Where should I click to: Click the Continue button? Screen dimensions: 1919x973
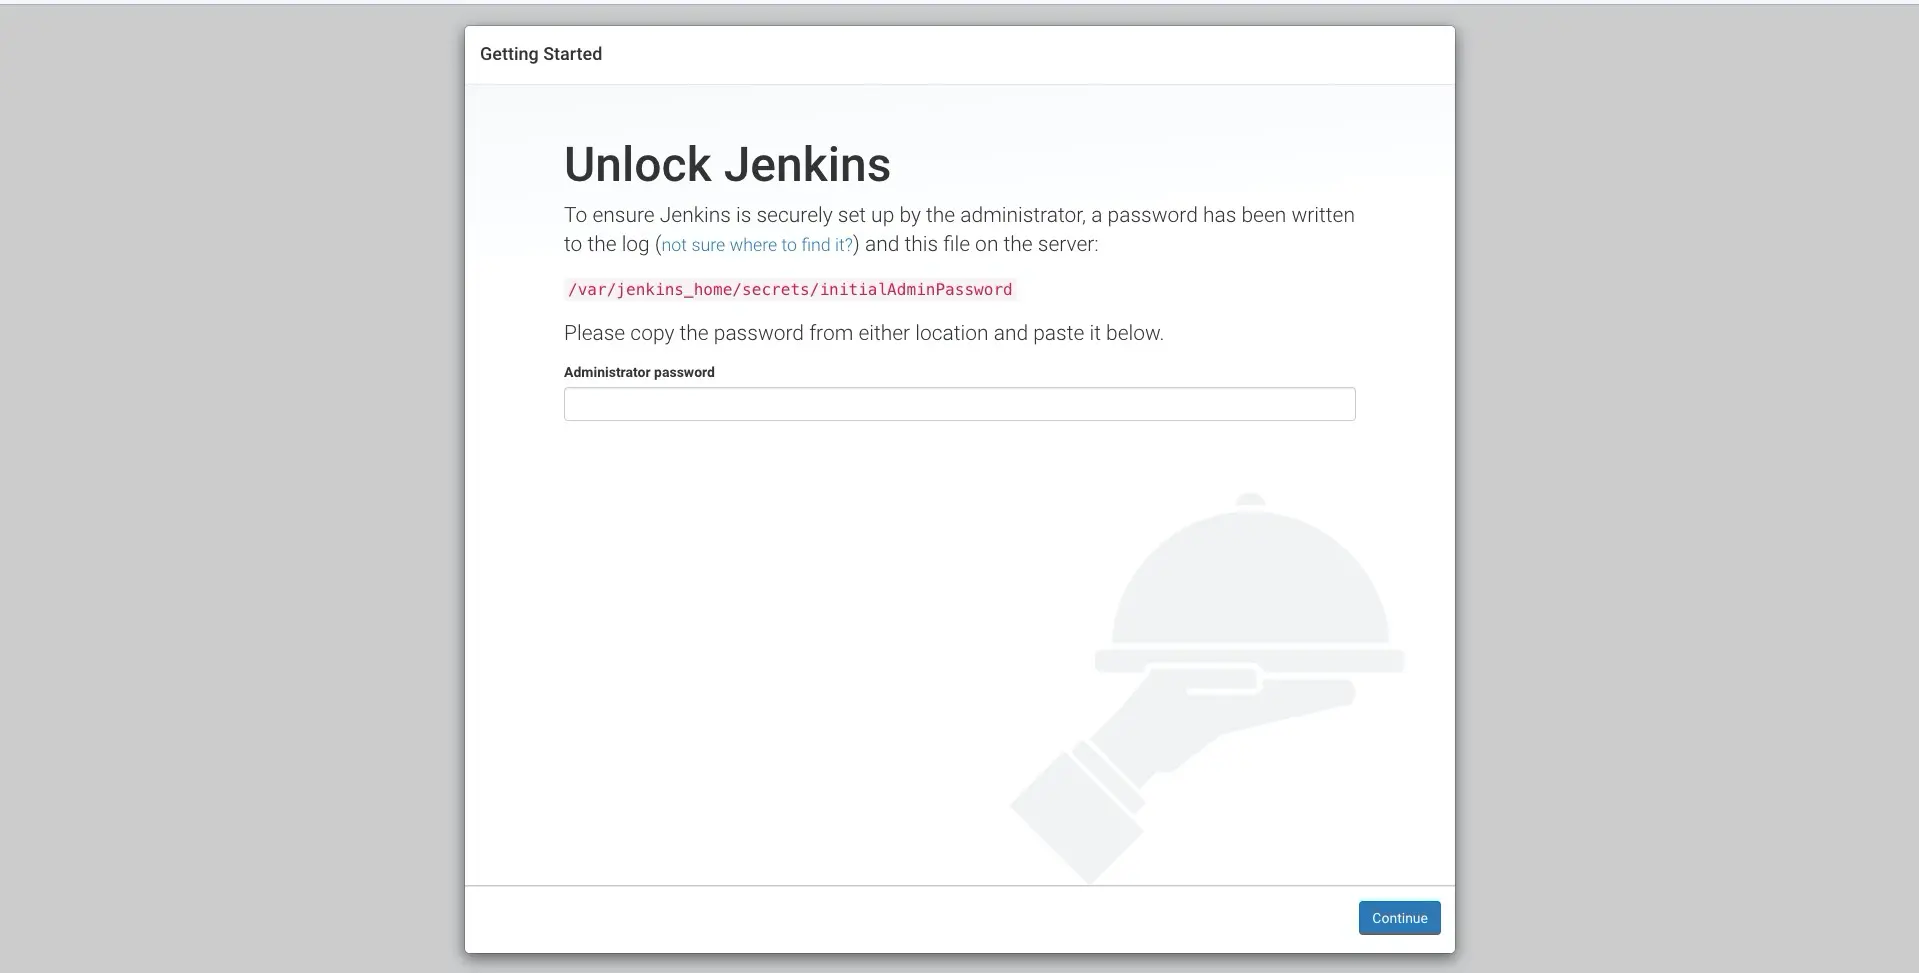(x=1399, y=918)
